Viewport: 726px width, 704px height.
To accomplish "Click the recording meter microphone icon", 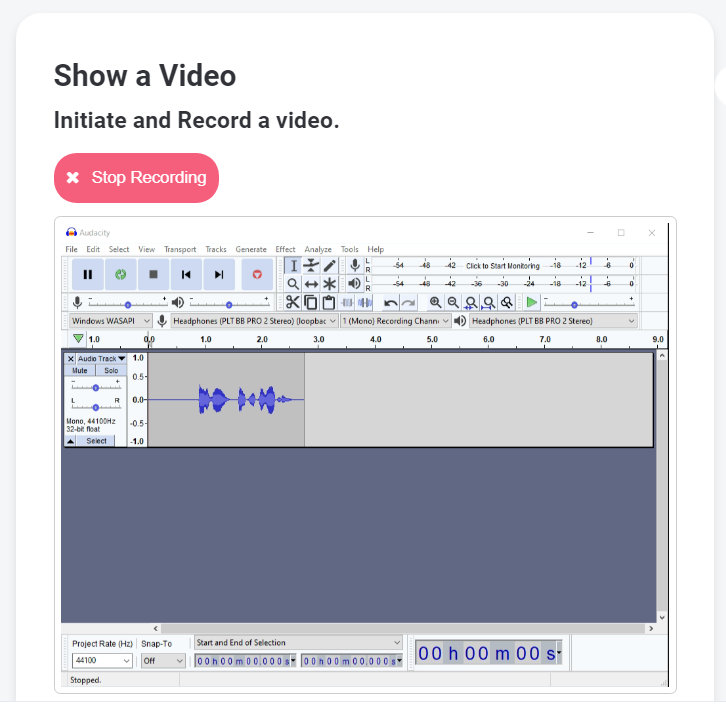I will coord(355,265).
